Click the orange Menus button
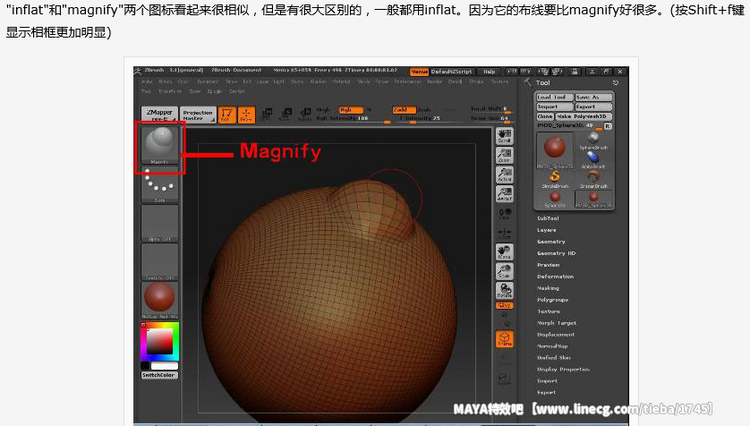 [x=419, y=72]
